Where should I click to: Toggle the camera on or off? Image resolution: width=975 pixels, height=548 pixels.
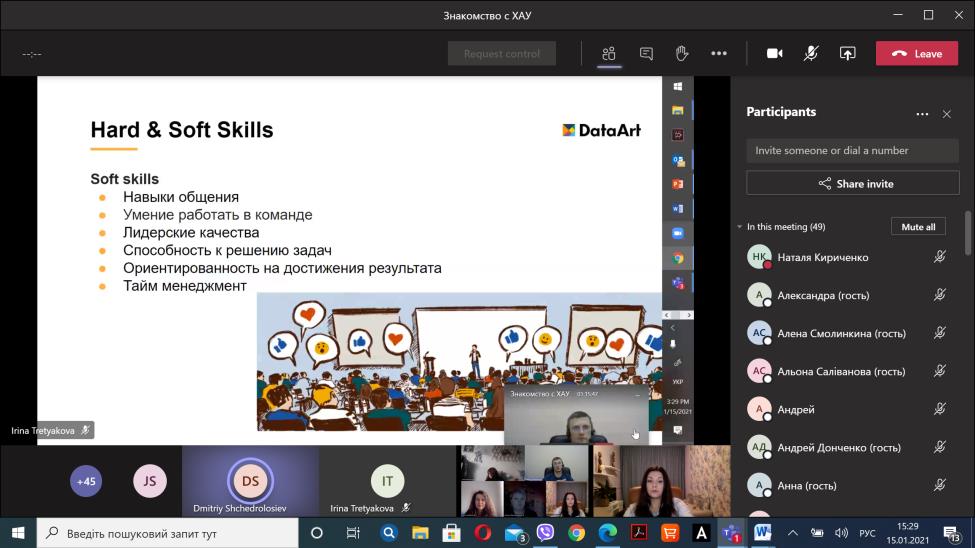[774, 54]
